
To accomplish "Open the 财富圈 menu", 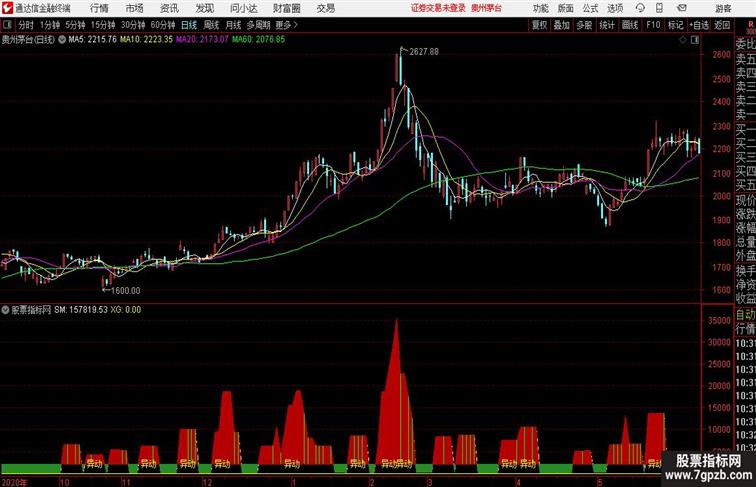I will point(286,8).
